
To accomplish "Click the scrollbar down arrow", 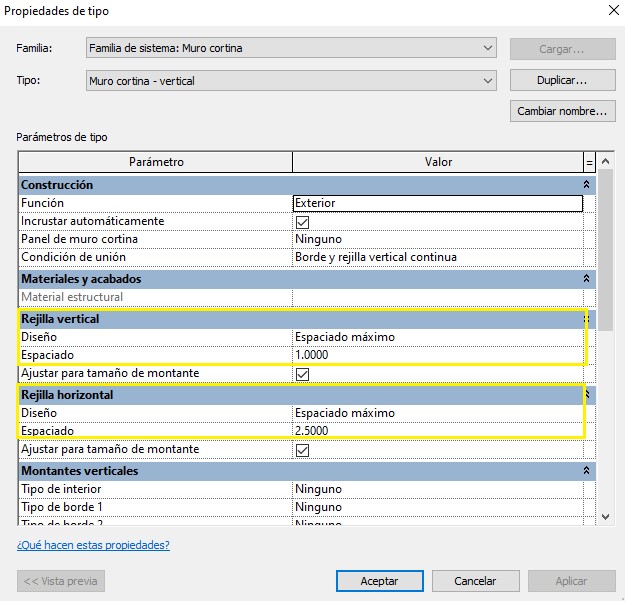I will 604,517.
